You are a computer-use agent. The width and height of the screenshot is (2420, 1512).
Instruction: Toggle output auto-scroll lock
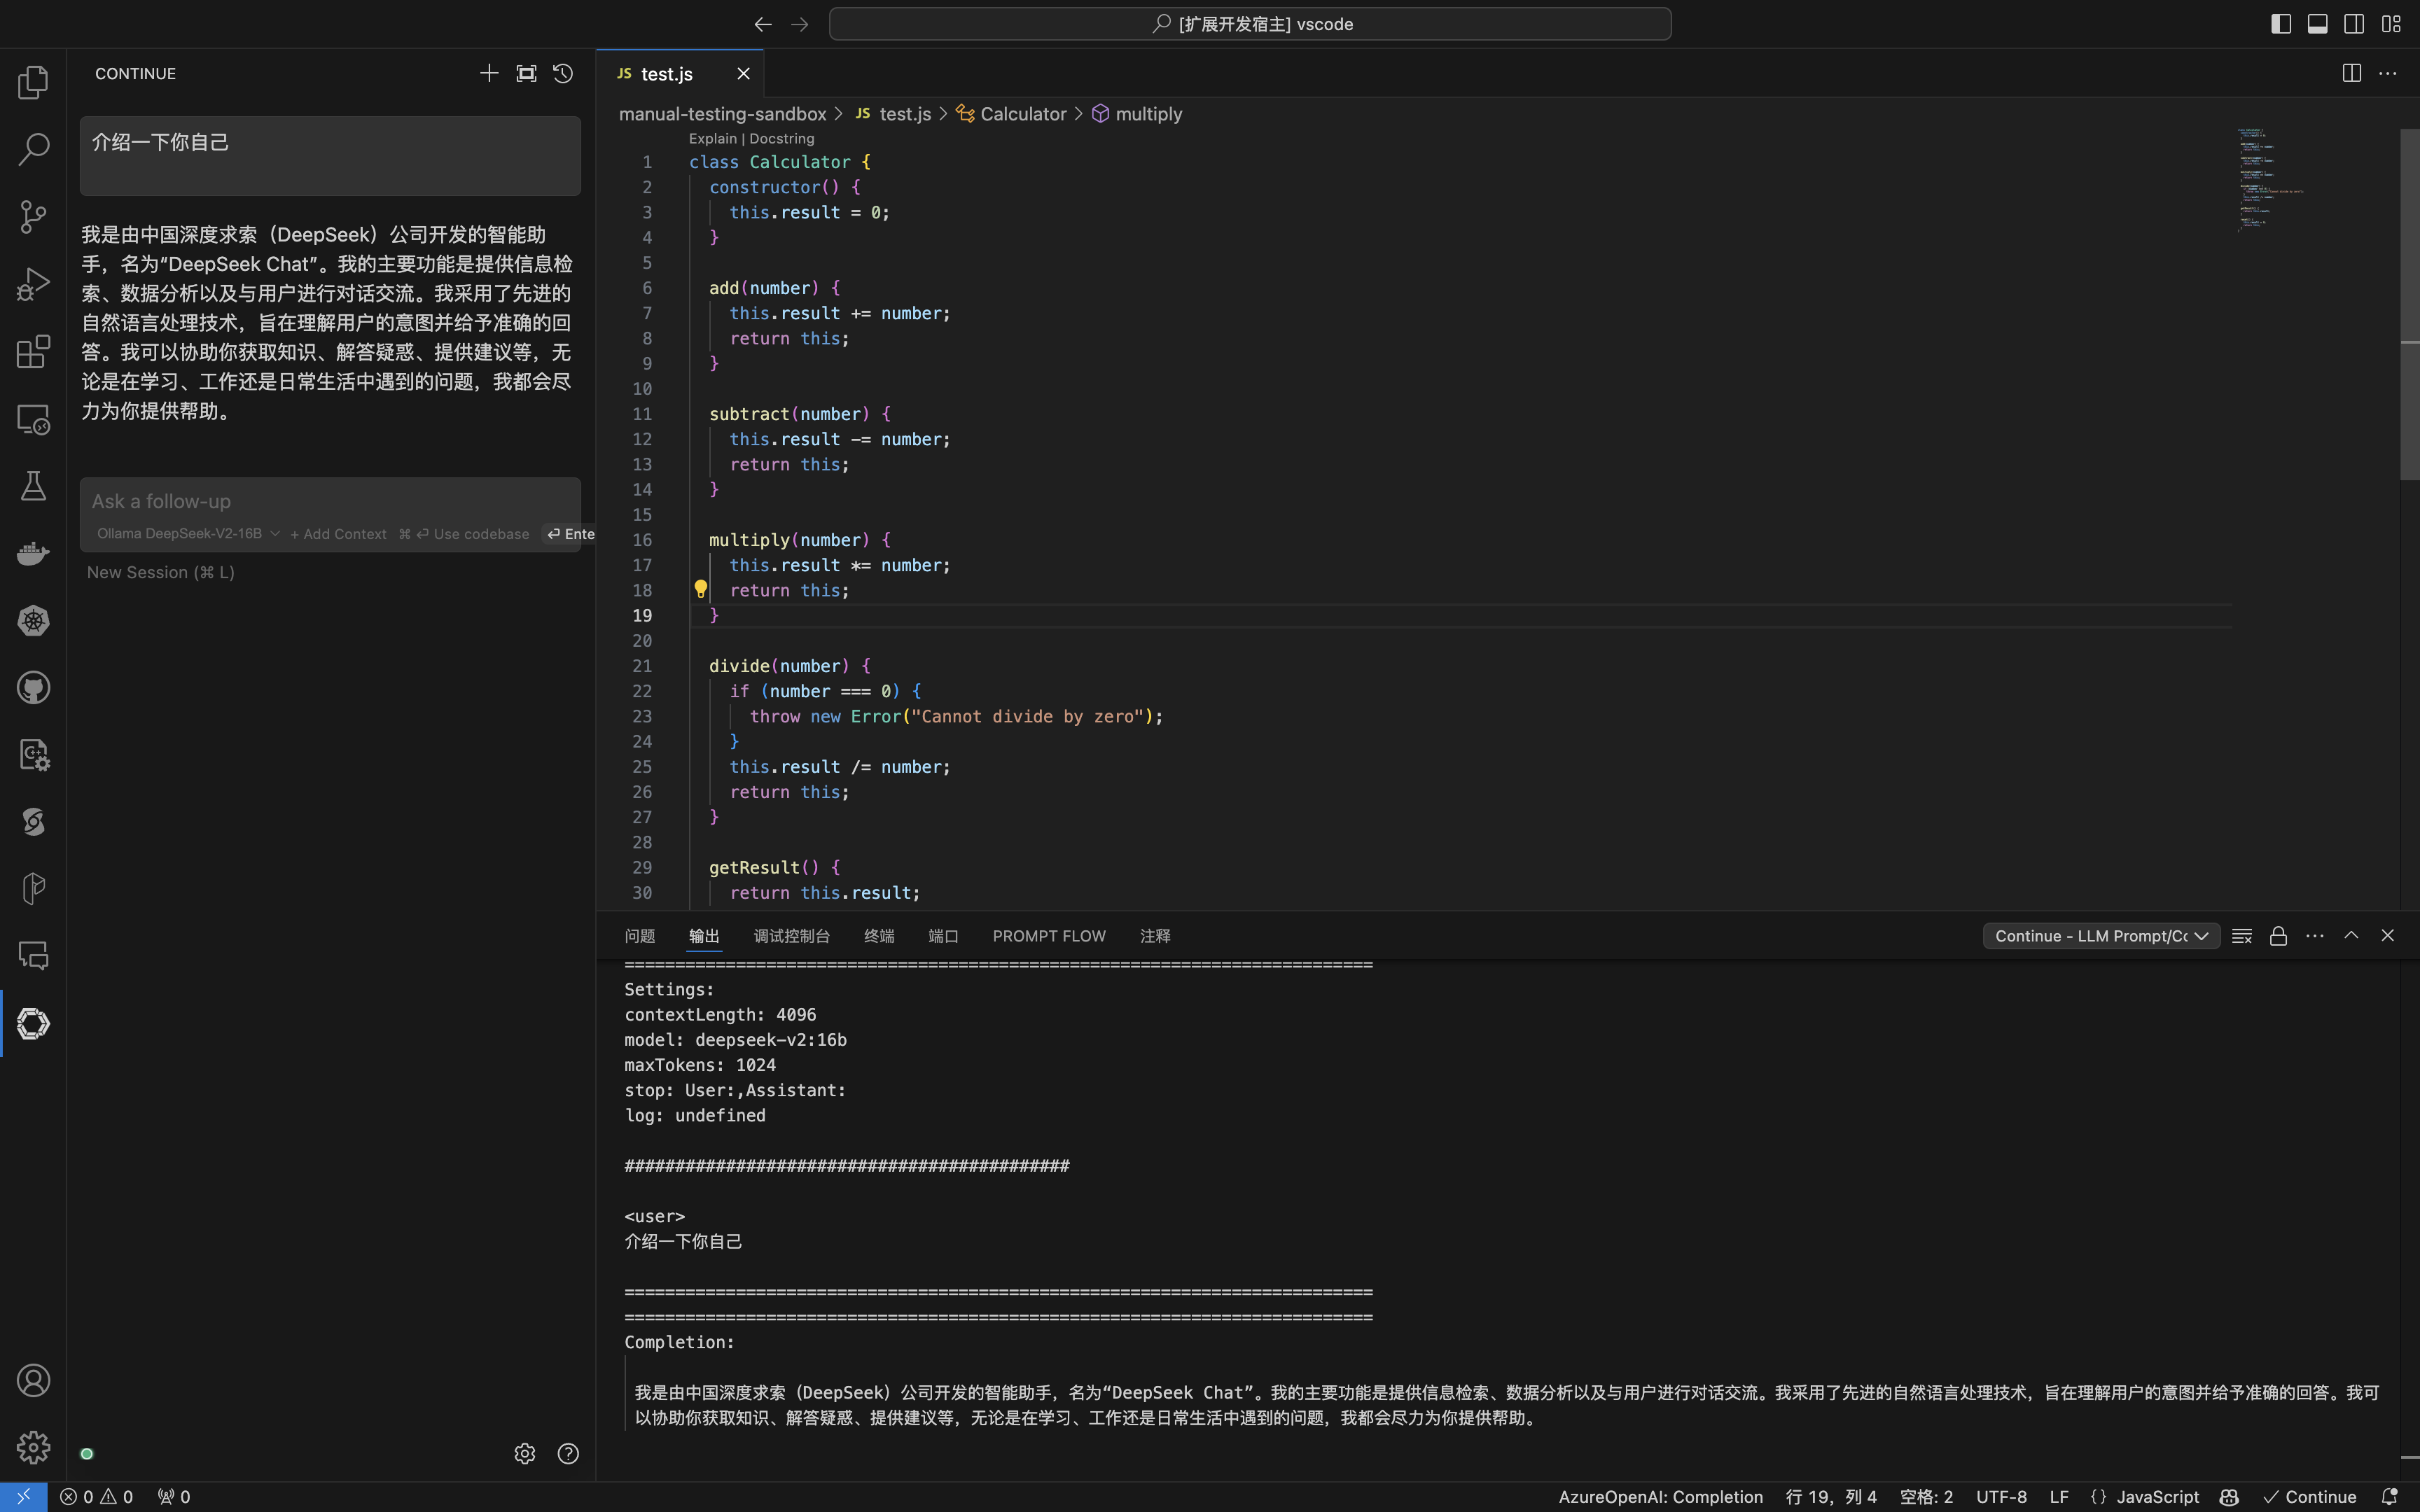coord(2278,936)
